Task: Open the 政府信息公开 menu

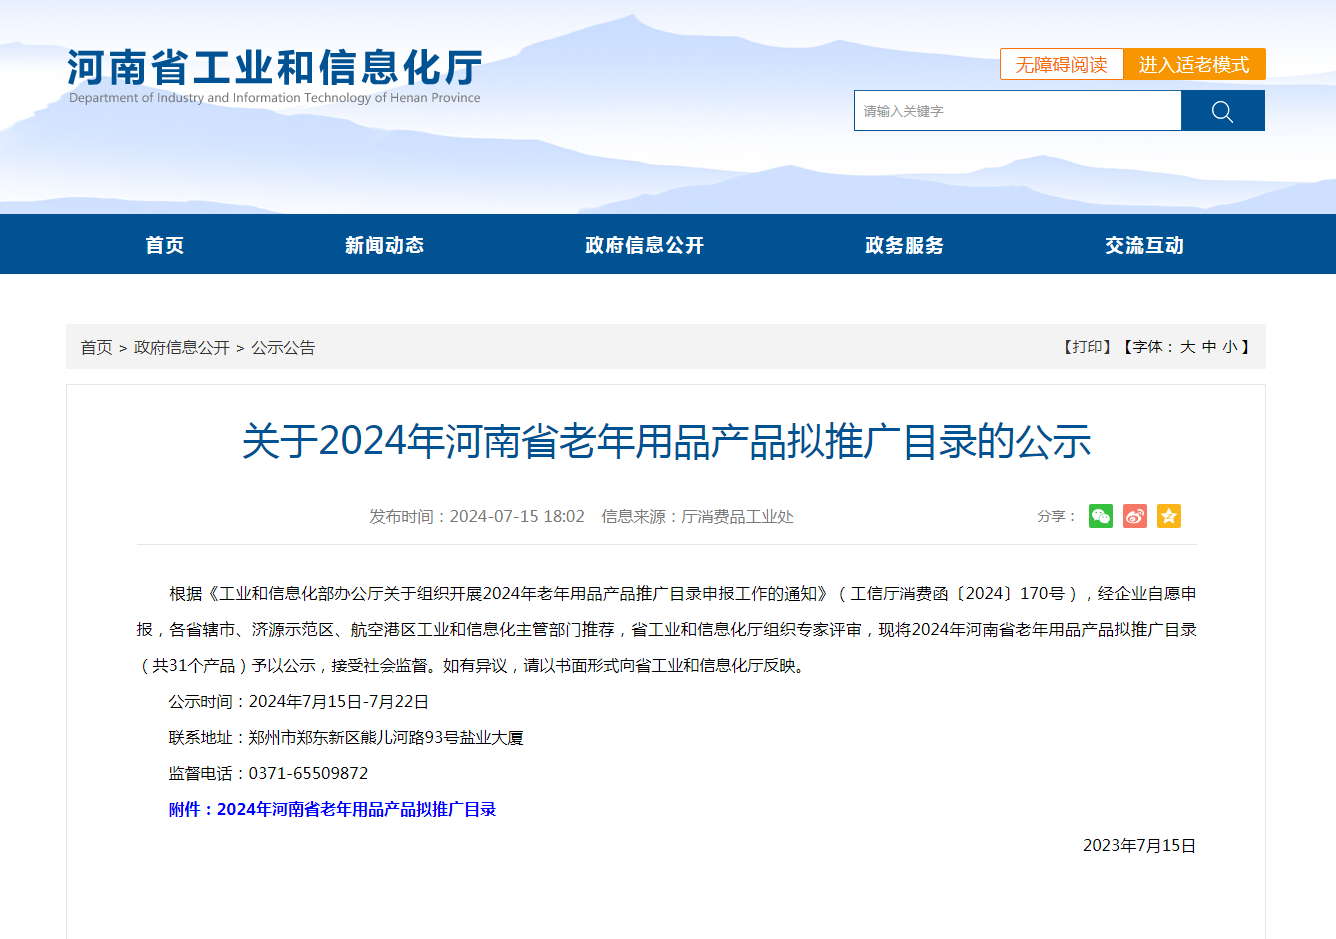Action: (x=643, y=245)
